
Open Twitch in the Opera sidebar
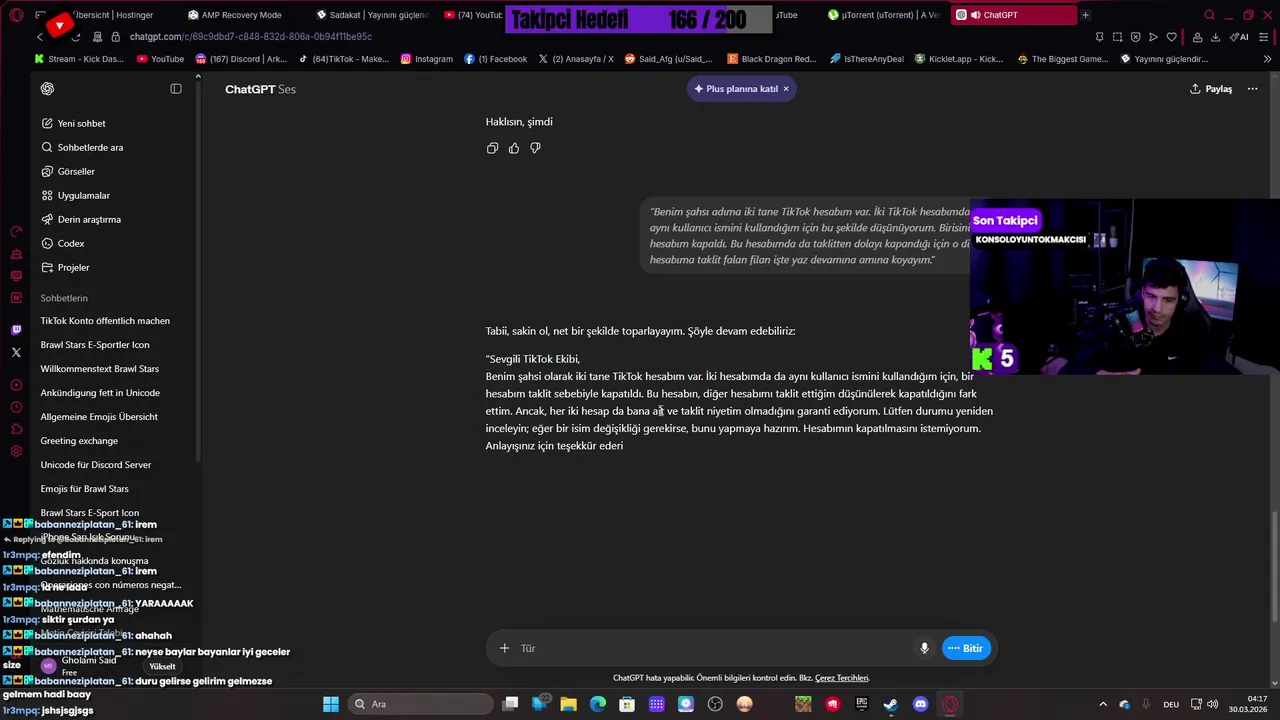coord(16,330)
